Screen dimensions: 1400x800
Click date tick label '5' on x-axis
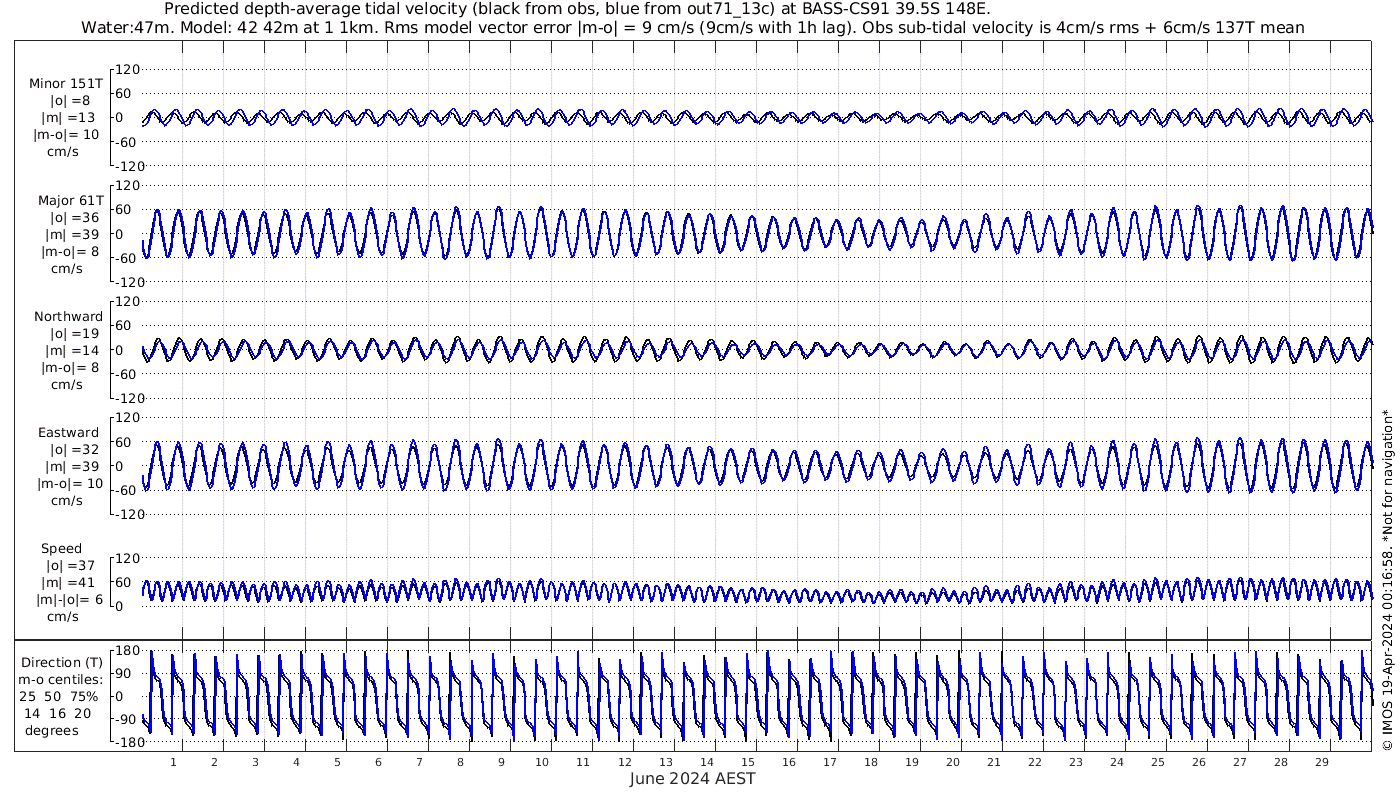coord(337,762)
